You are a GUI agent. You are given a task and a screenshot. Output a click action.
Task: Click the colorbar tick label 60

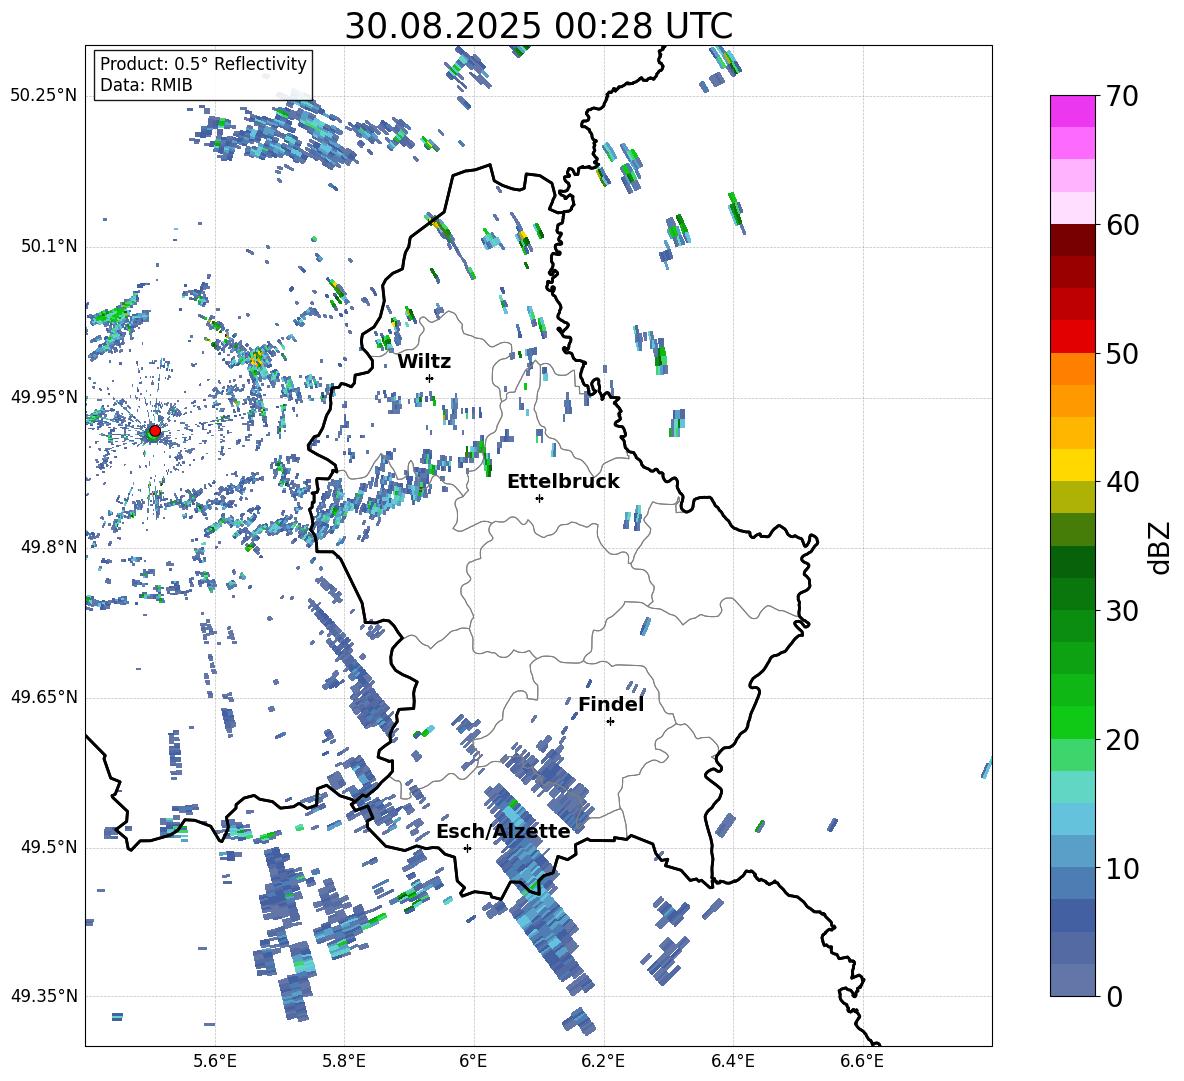1123,225
